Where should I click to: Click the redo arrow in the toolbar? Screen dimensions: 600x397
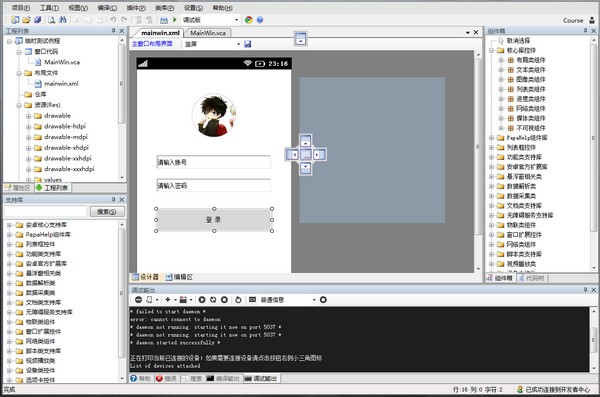tap(124, 20)
